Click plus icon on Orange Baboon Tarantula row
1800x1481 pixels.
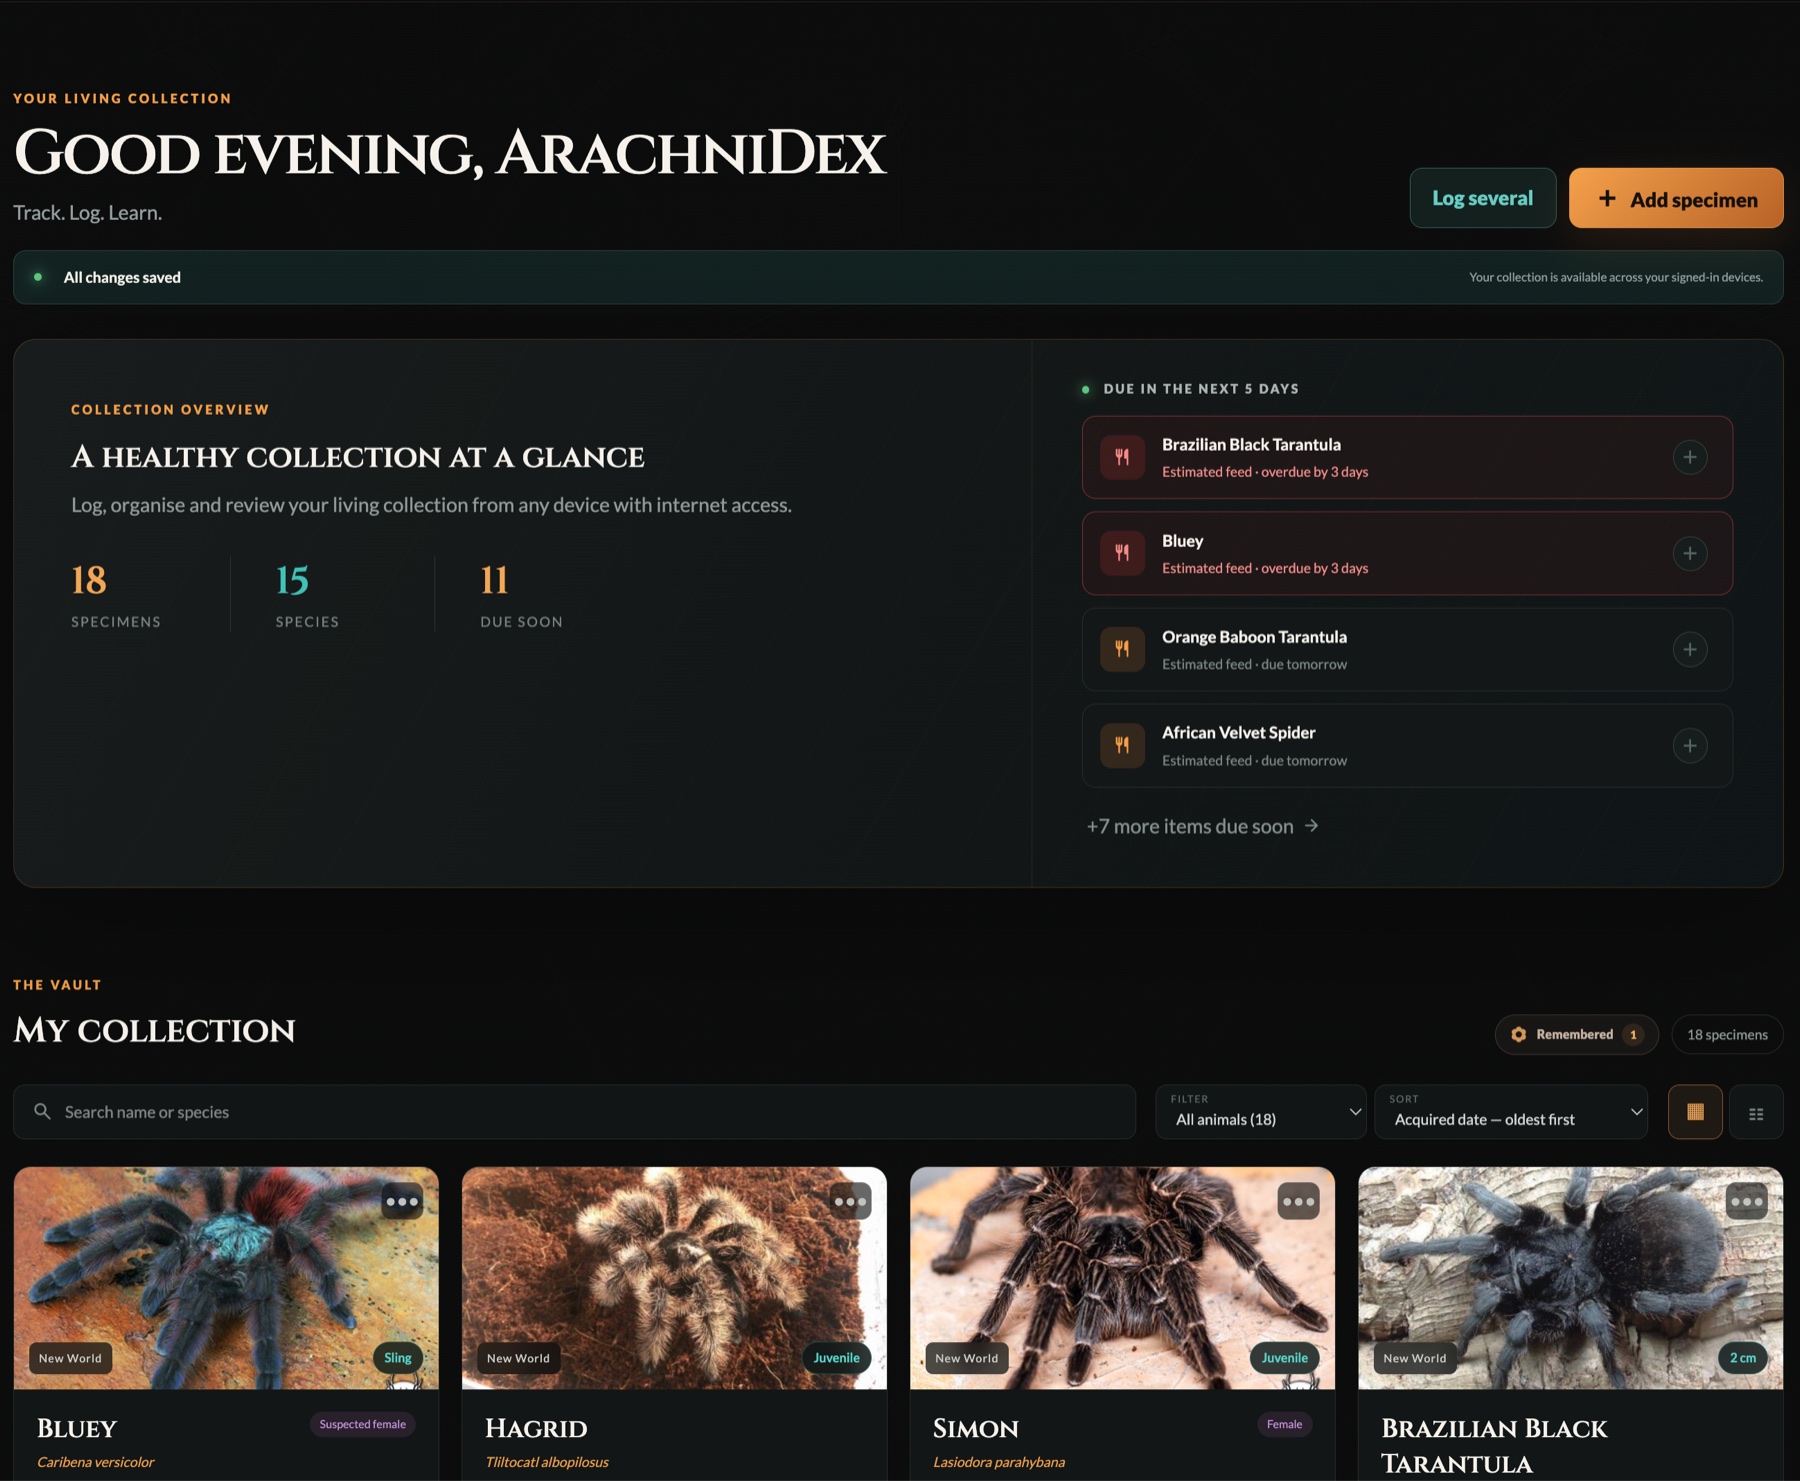point(1689,649)
